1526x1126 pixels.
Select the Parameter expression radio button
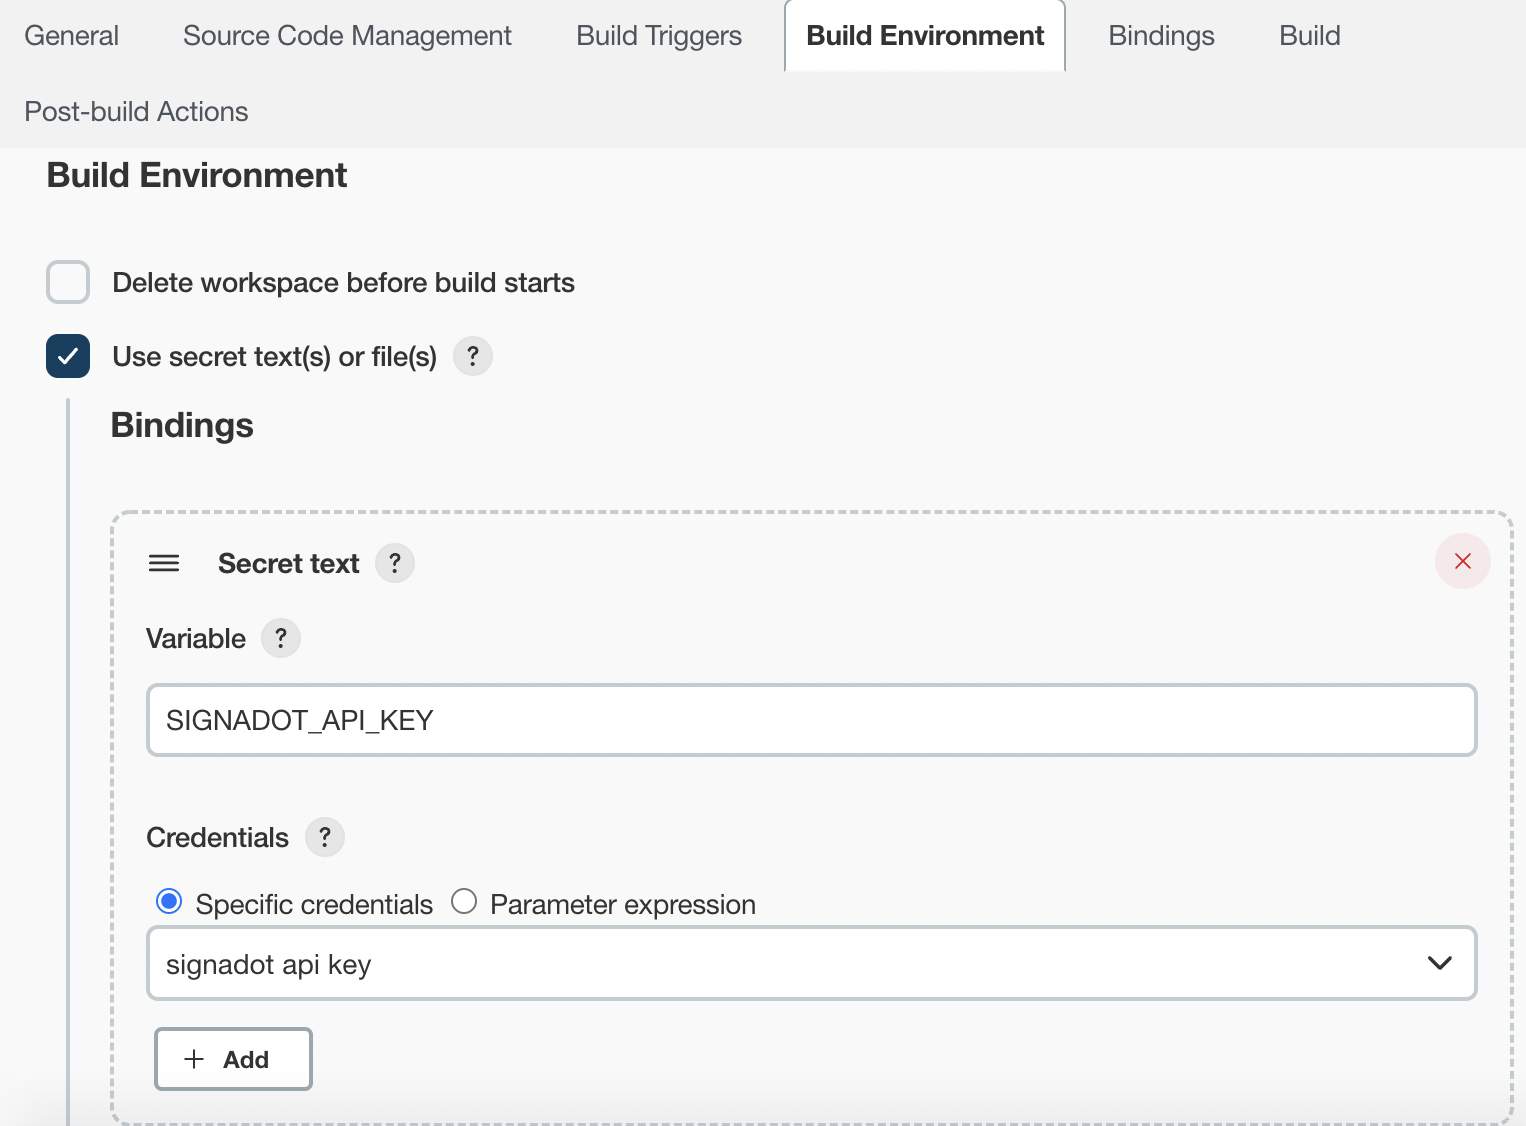point(464,902)
